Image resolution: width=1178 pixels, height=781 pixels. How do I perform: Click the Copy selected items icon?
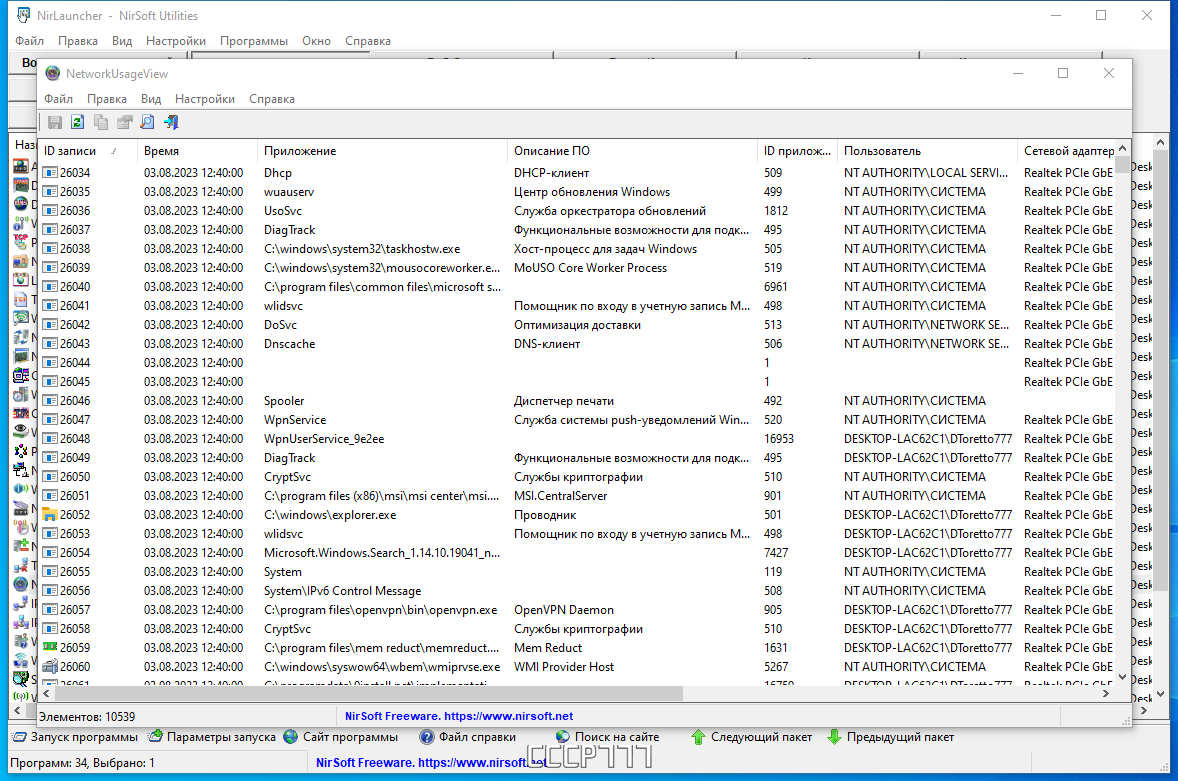pos(101,122)
